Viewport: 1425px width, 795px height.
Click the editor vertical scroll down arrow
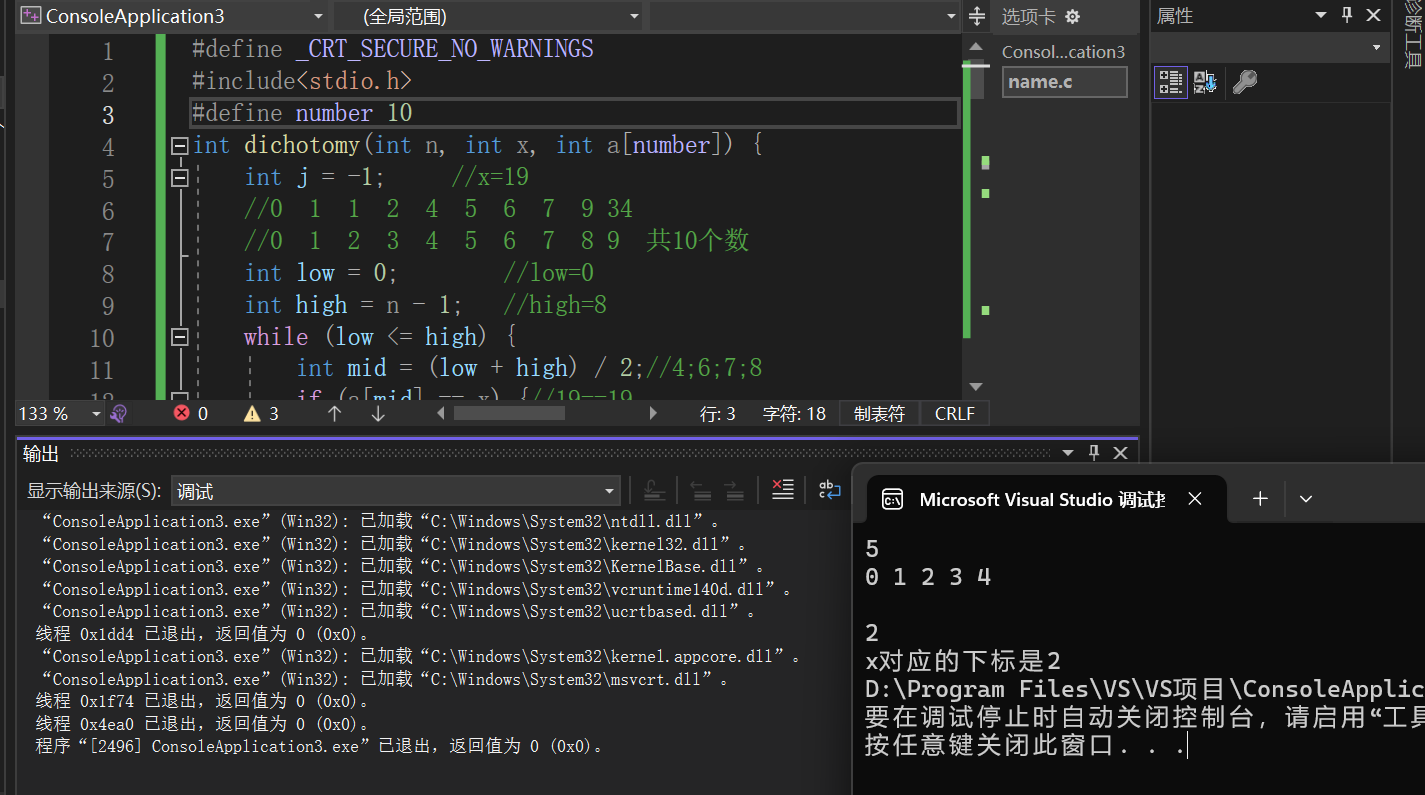(x=976, y=387)
